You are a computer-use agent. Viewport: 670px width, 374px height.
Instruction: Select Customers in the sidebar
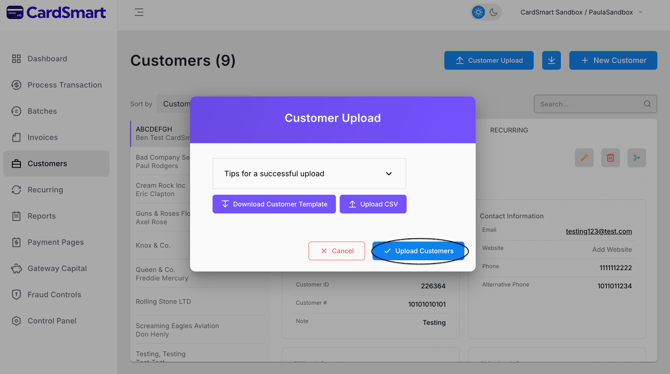tap(56, 163)
